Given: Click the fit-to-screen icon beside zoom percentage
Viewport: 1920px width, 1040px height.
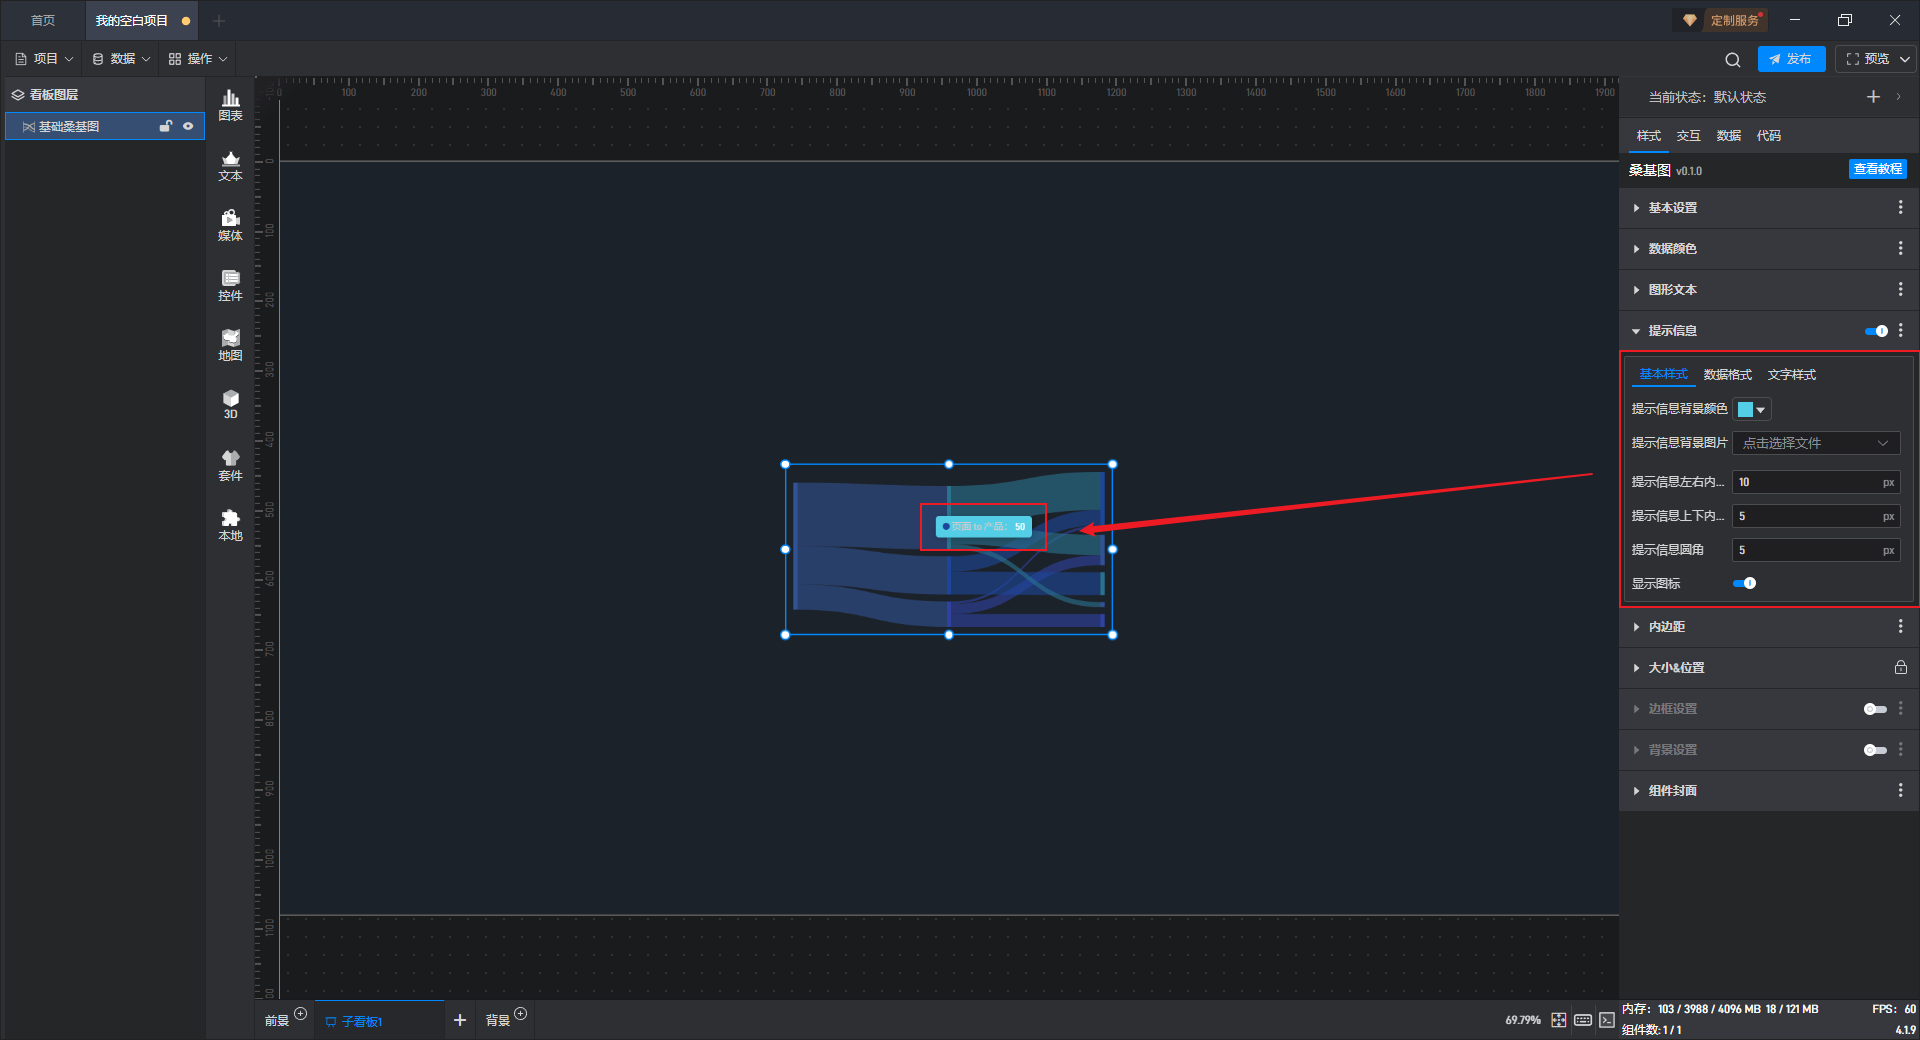Looking at the screenshot, I should (x=1559, y=1020).
